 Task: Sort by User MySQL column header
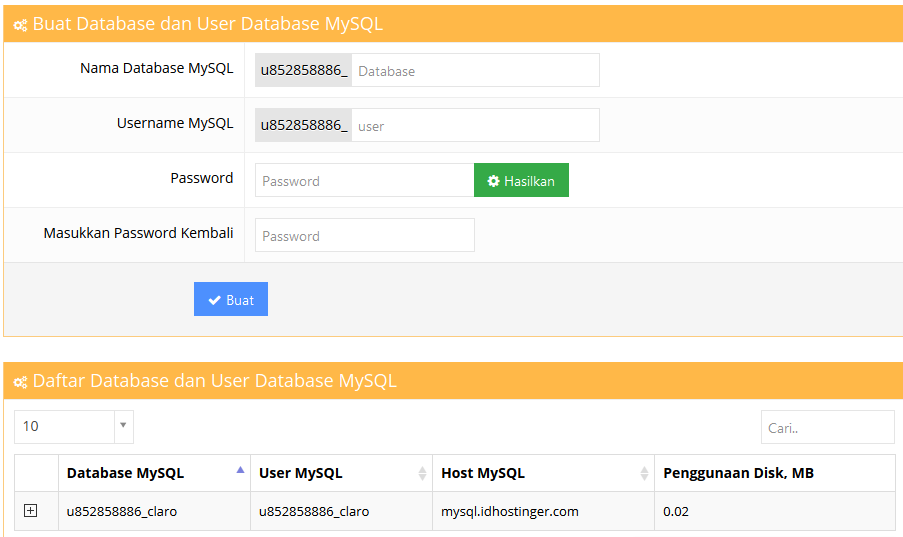pyautogui.click(x=342, y=473)
